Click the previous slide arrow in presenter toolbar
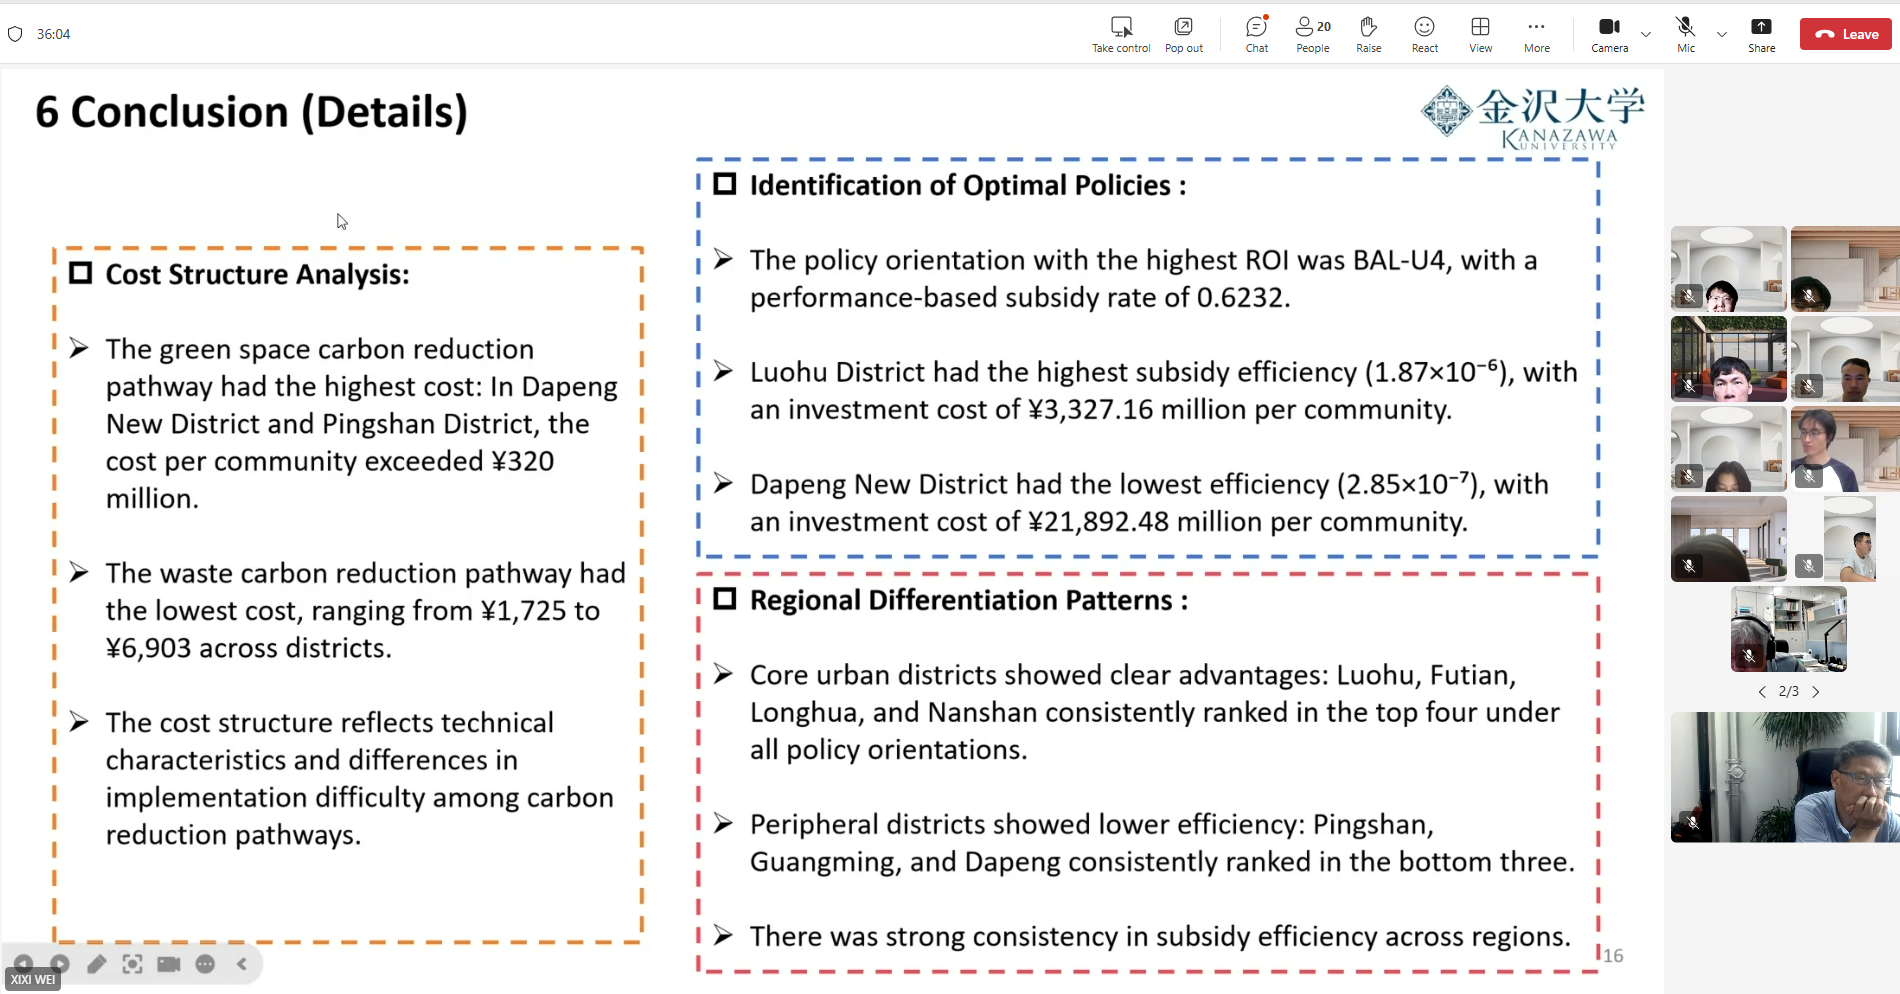Screen dimensions: 1900x994 [23, 964]
